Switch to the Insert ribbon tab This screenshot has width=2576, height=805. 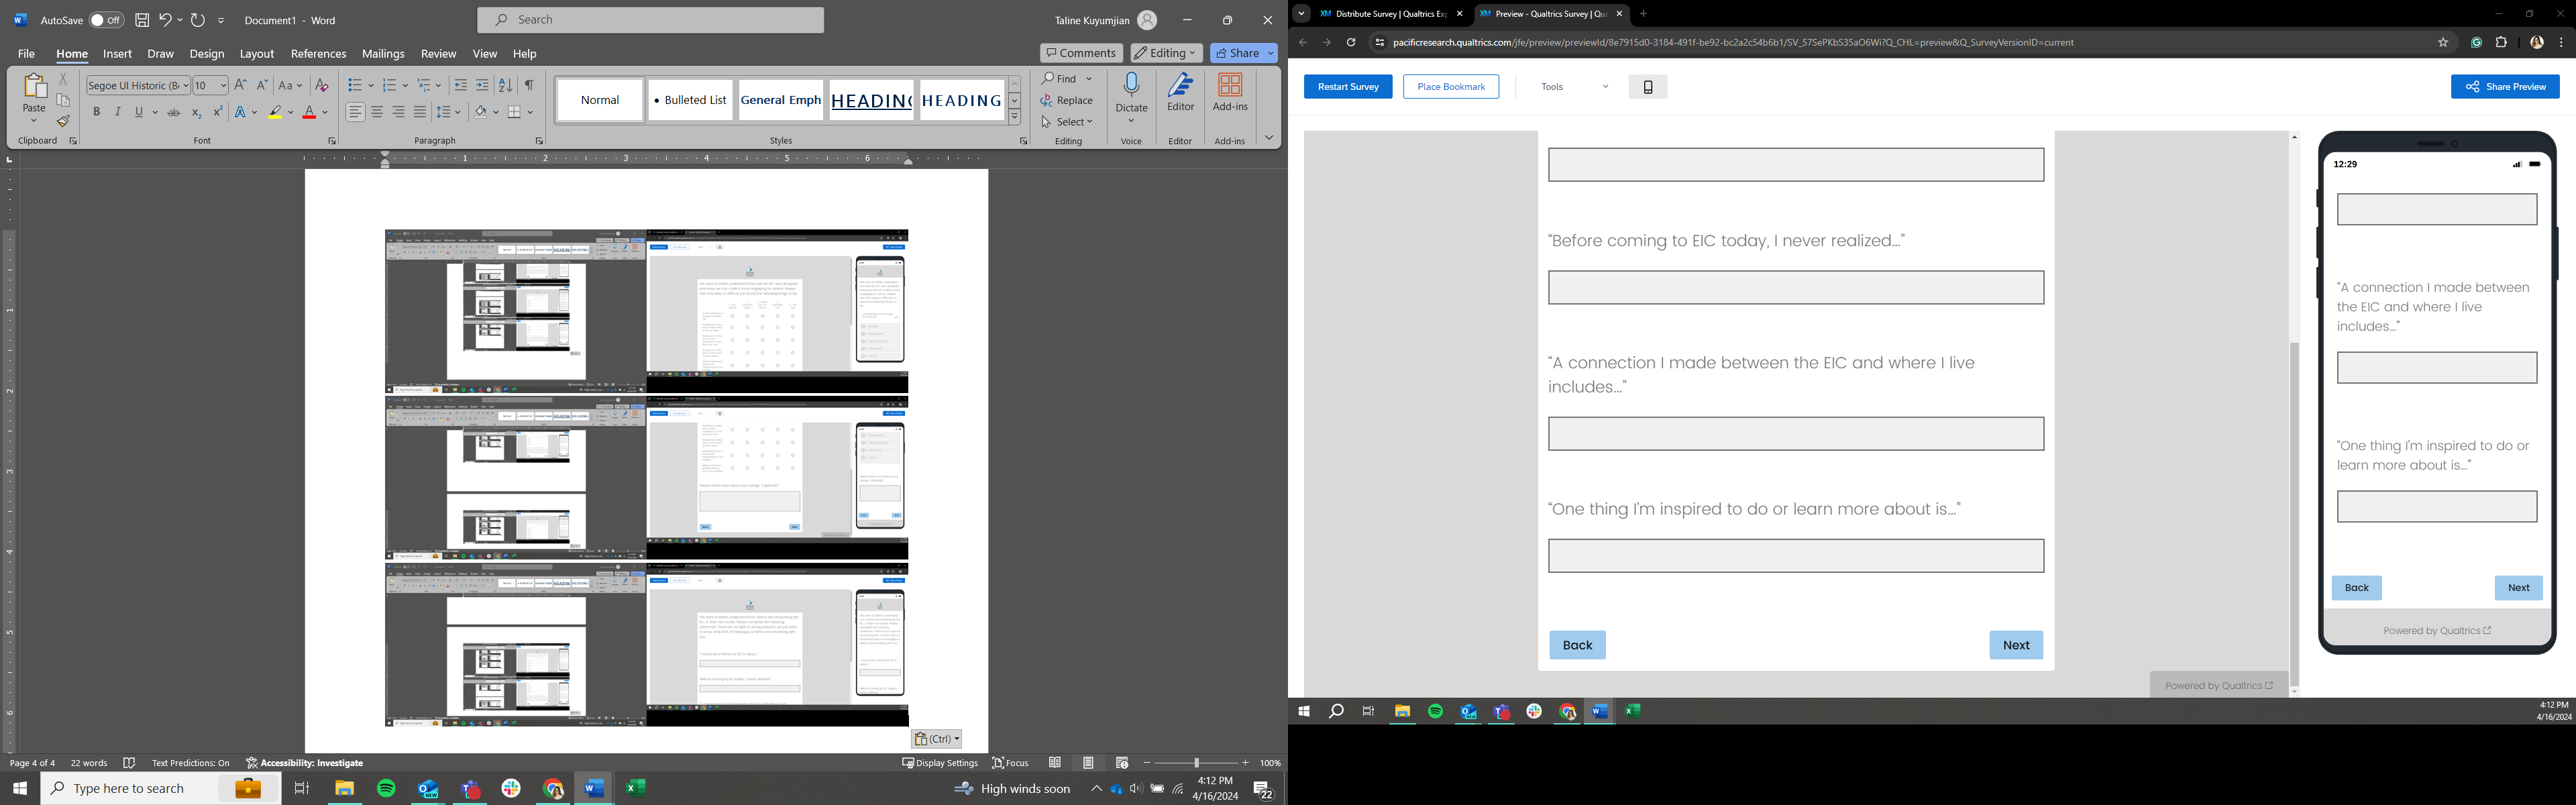117,54
